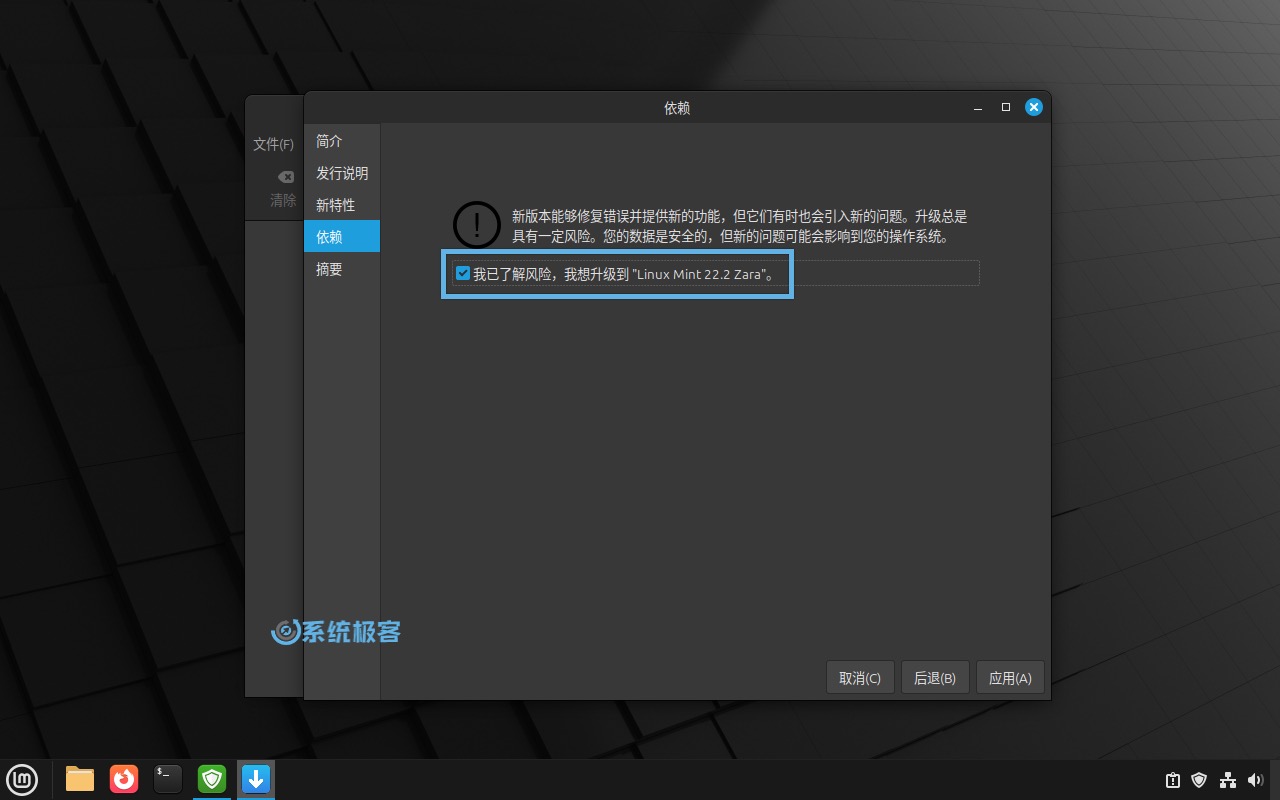Image resolution: width=1280 pixels, height=800 pixels.
Task: Click the warning text starting with 新版本能够修复错误
Action: point(740,227)
